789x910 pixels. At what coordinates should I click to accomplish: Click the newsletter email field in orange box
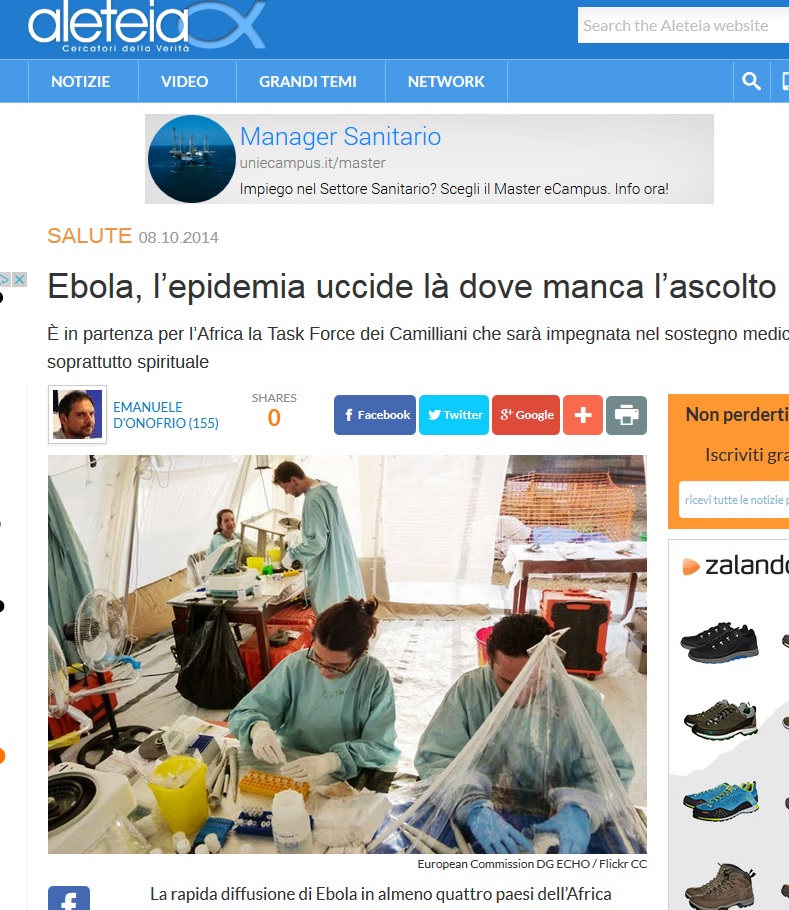[x=734, y=500]
